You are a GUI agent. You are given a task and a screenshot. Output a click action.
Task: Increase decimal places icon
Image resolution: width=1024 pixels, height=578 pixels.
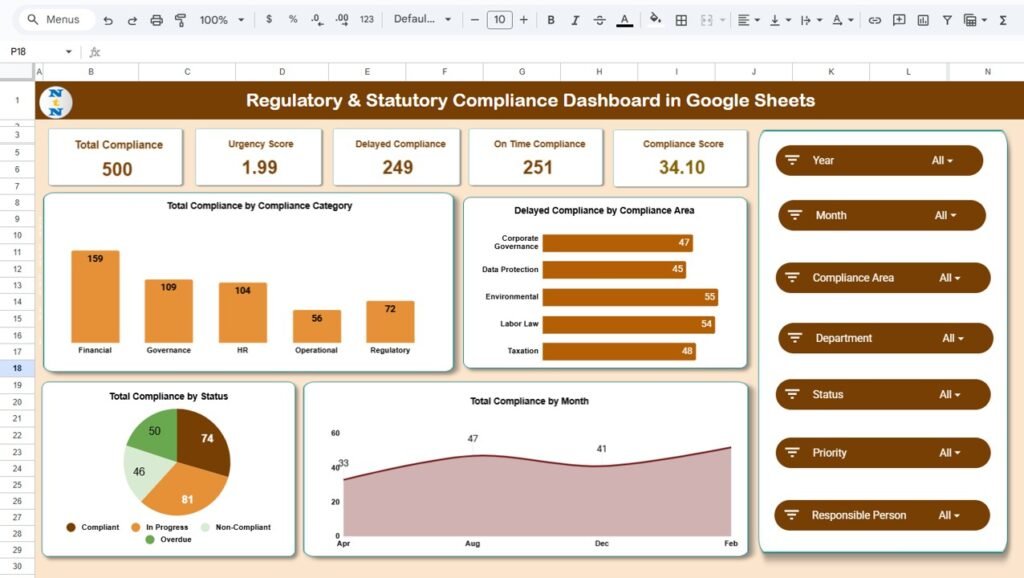[342, 20]
